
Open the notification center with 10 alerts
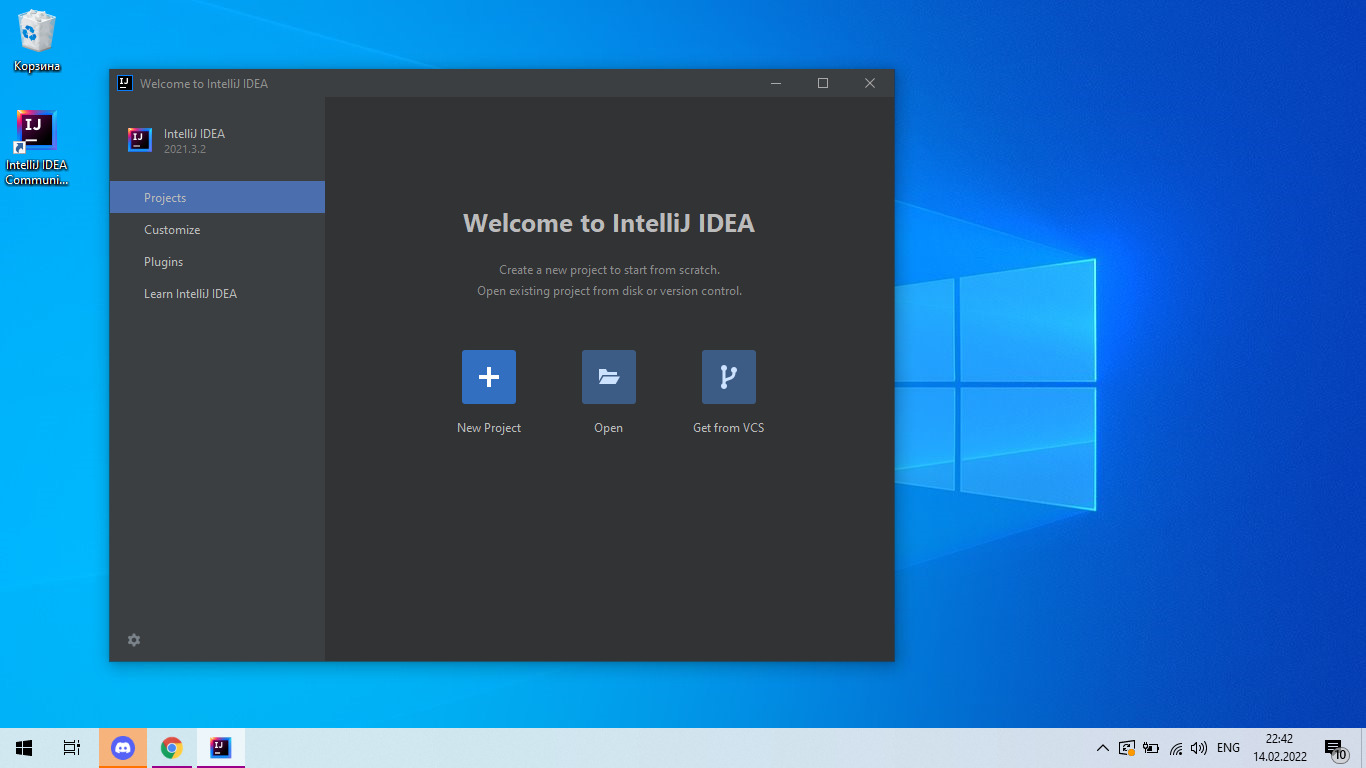(1334, 748)
